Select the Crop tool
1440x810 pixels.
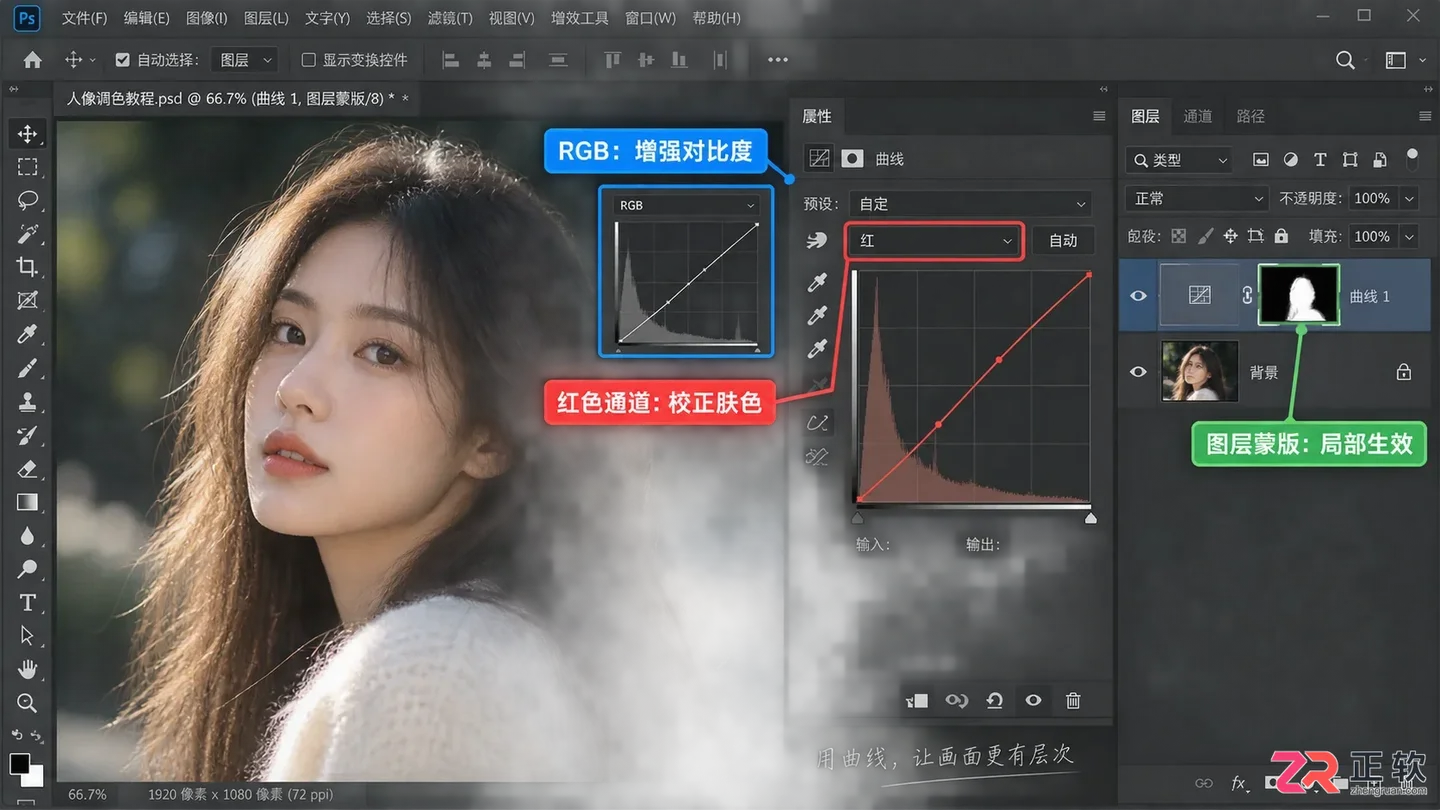click(27, 267)
